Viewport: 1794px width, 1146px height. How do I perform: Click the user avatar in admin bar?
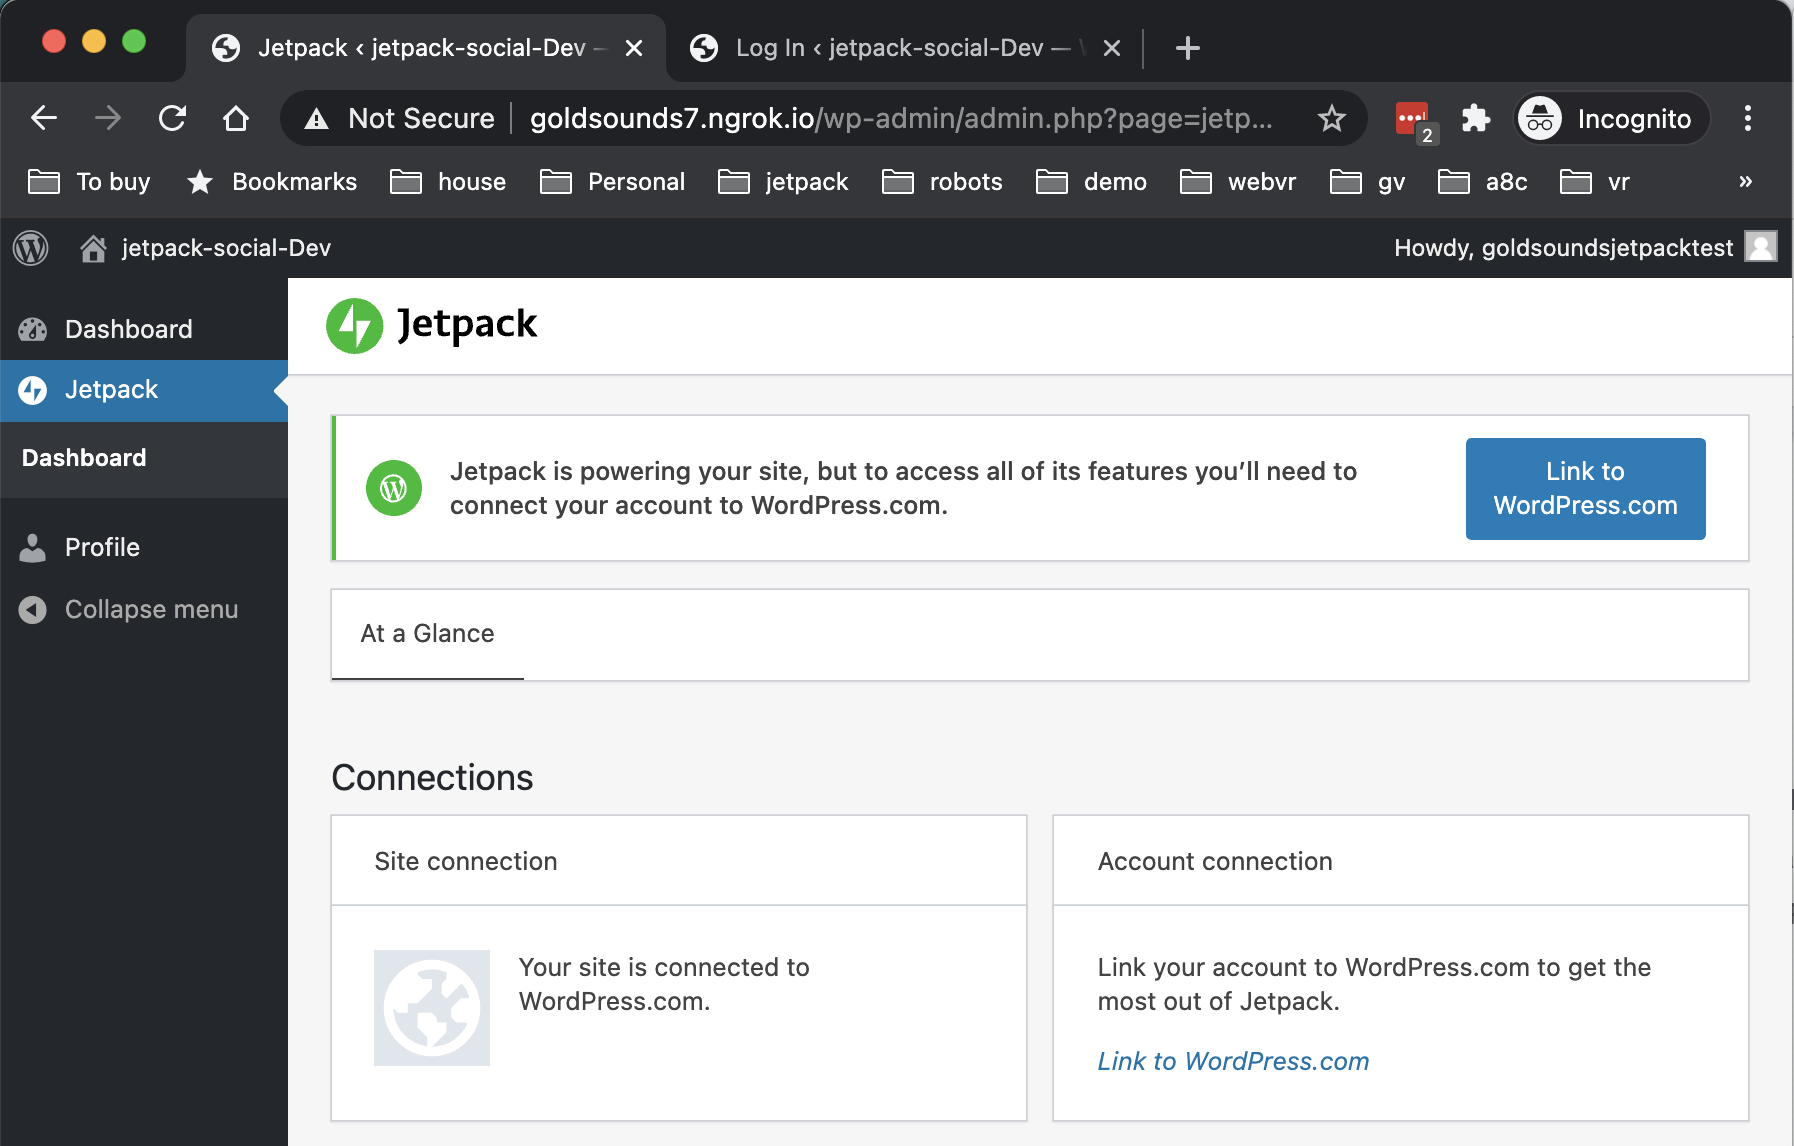[1760, 246]
